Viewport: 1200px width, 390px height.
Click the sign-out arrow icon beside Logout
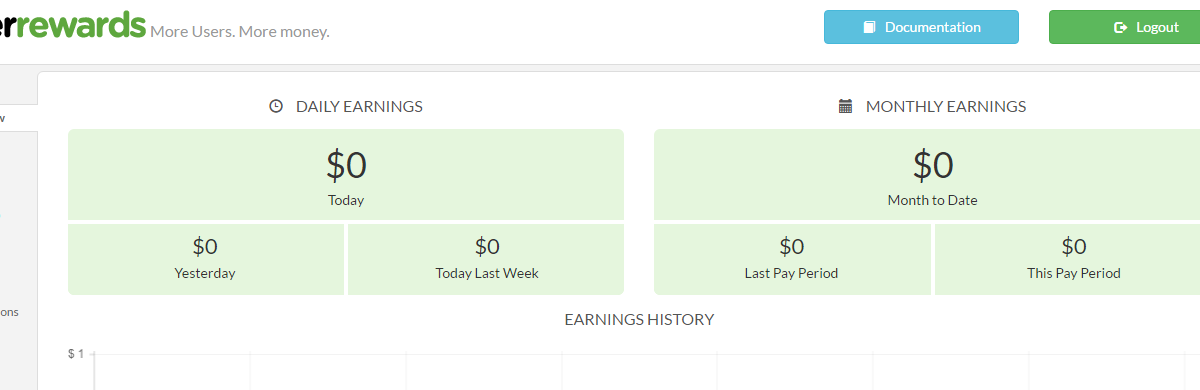[1121, 27]
